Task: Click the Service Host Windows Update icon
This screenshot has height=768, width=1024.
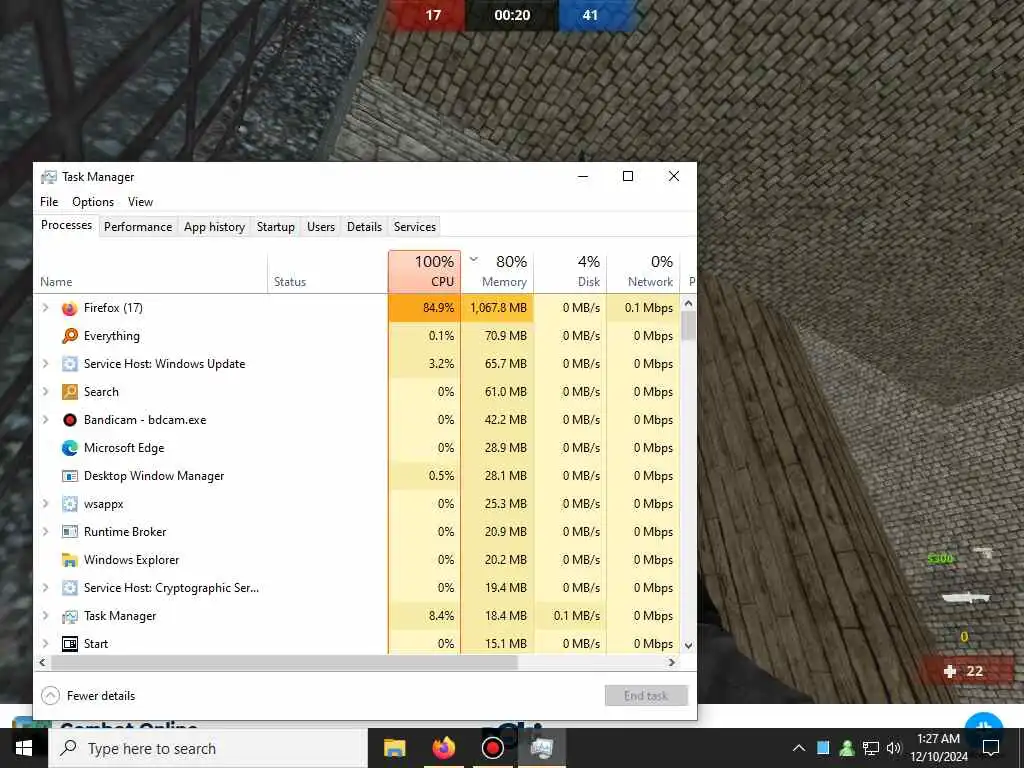Action: pyautogui.click(x=69, y=364)
